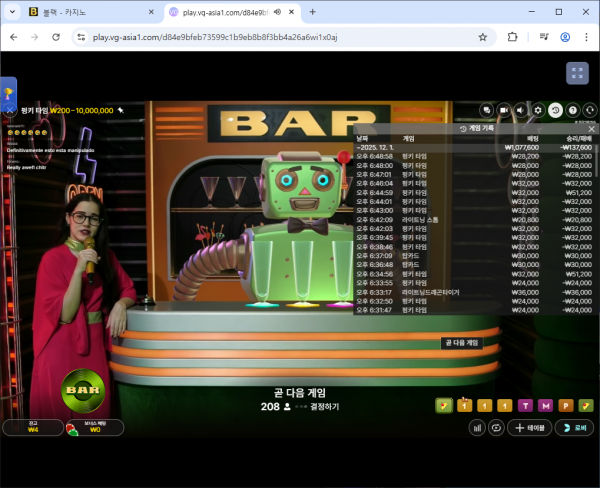600x488 pixels.
Task: Select the orange P result chip
Action: [x=566, y=405]
